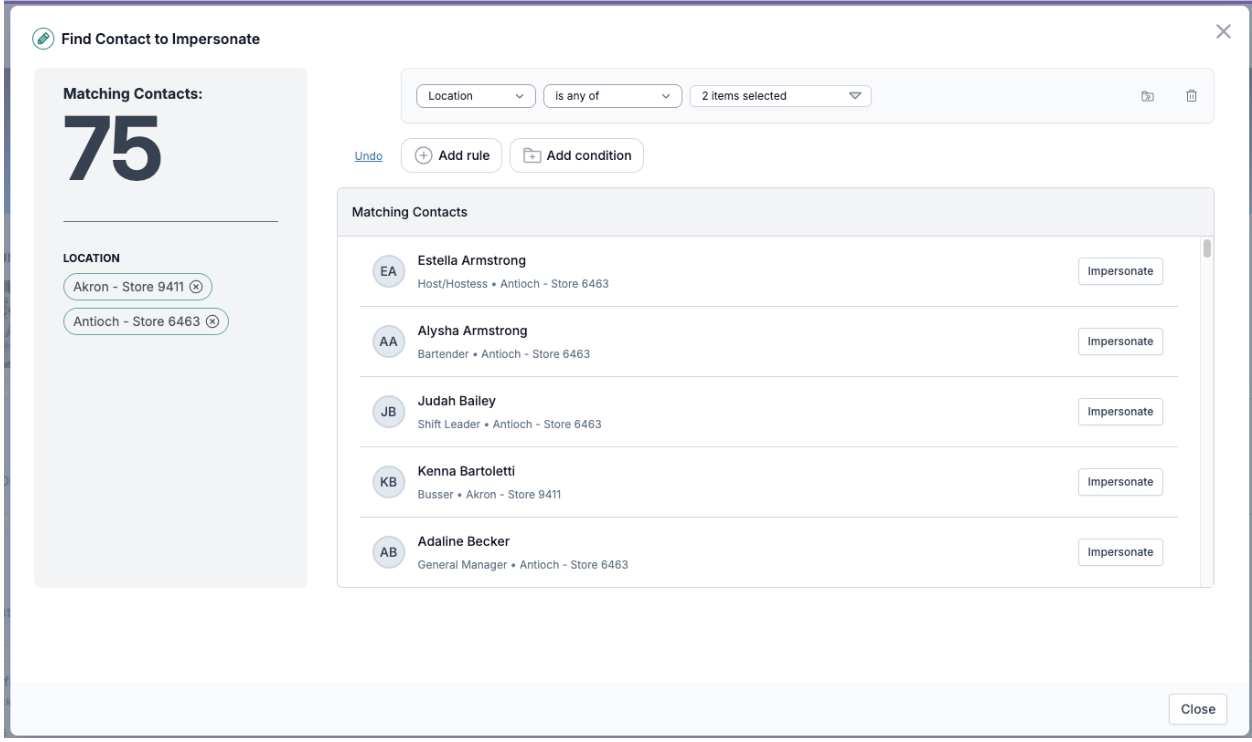
Task: Expand the '2 items selected' value dropdown
Action: (780, 96)
